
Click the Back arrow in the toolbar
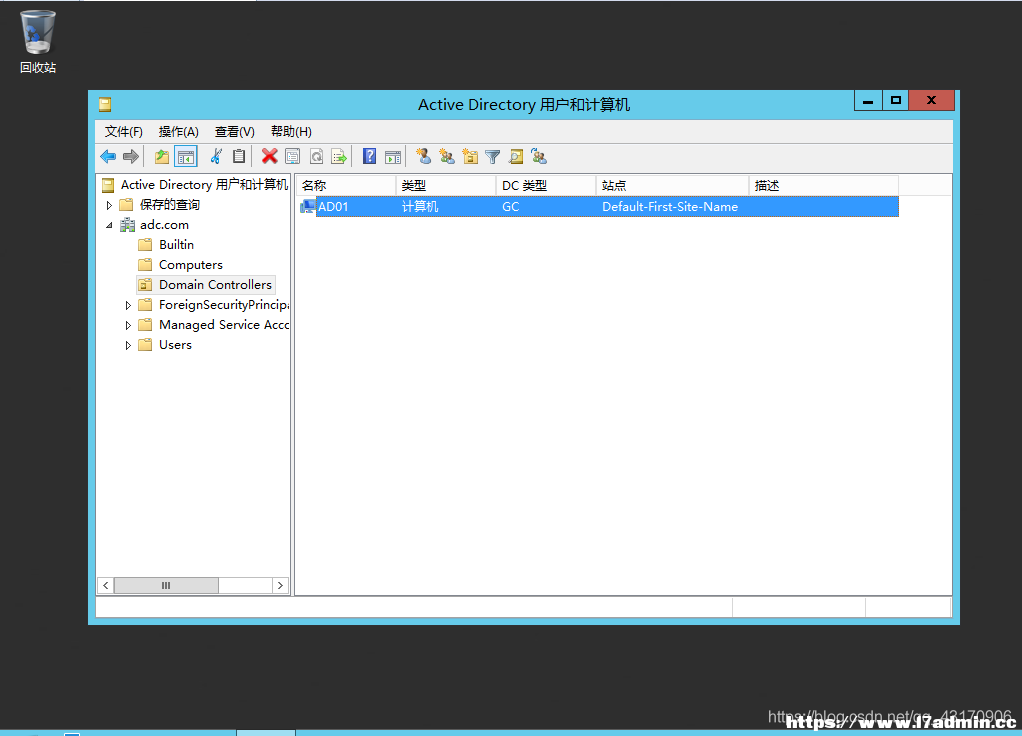[108, 156]
